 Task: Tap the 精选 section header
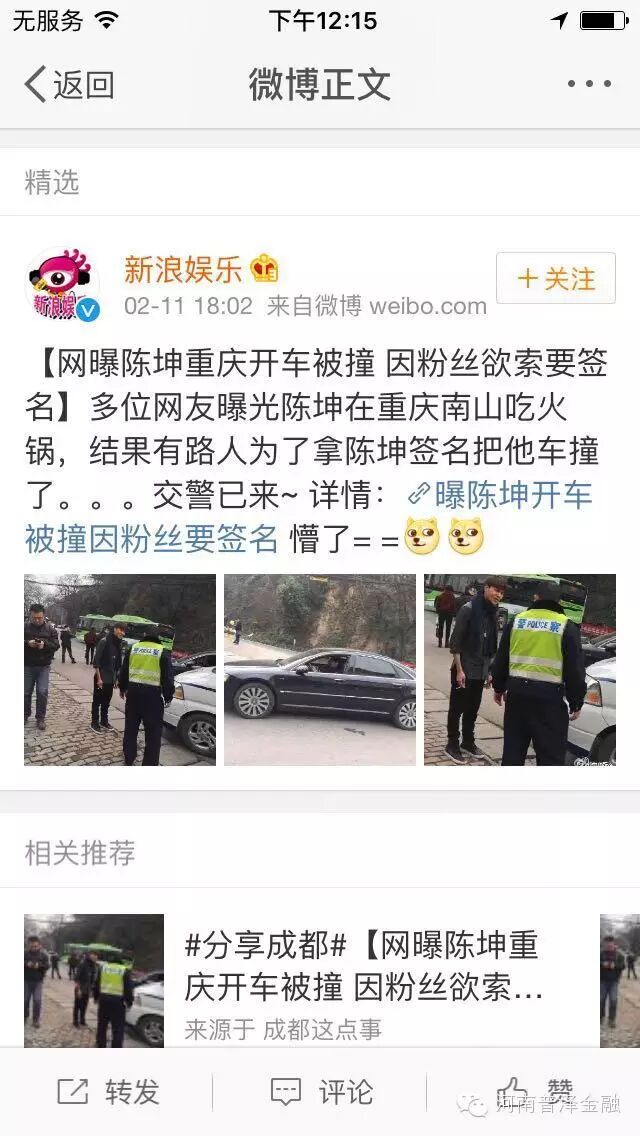pos(52,182)
